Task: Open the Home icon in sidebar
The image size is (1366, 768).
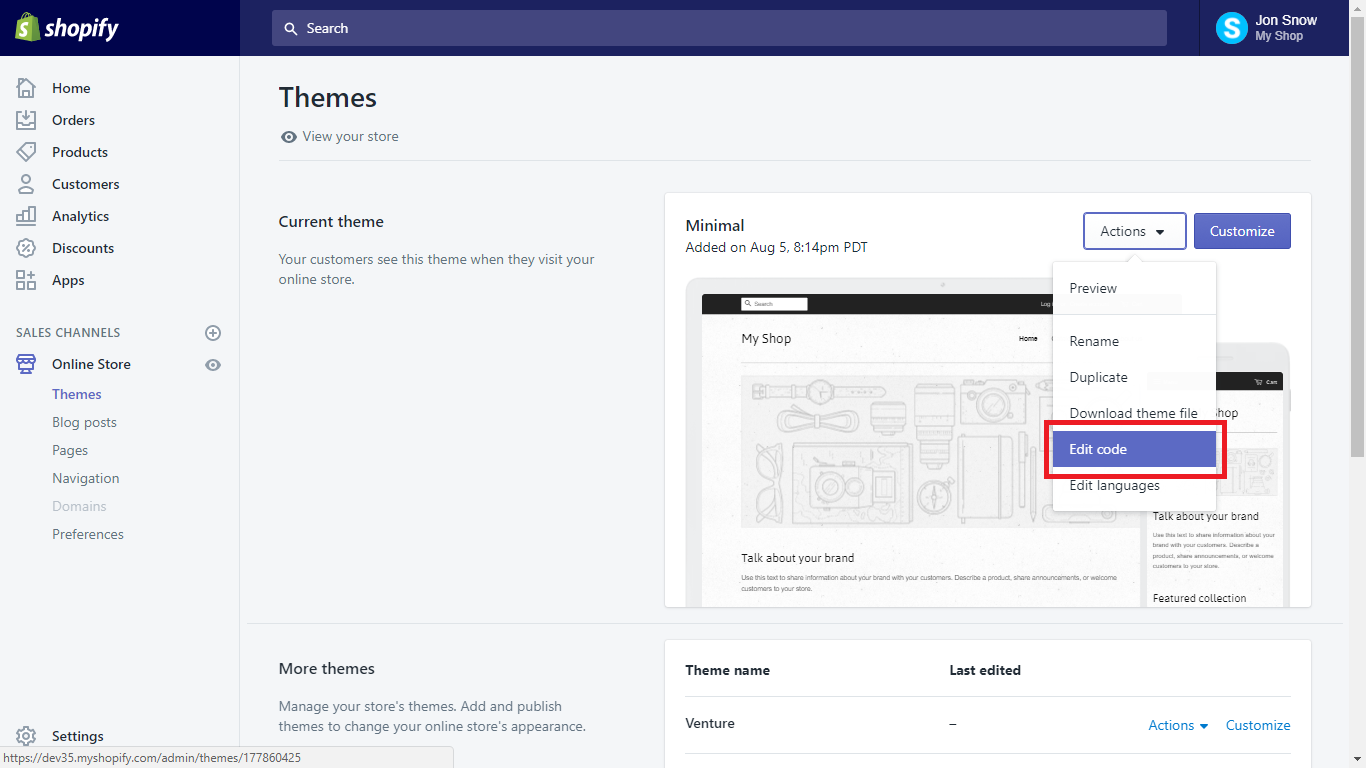Action: (x=26, y=88)
